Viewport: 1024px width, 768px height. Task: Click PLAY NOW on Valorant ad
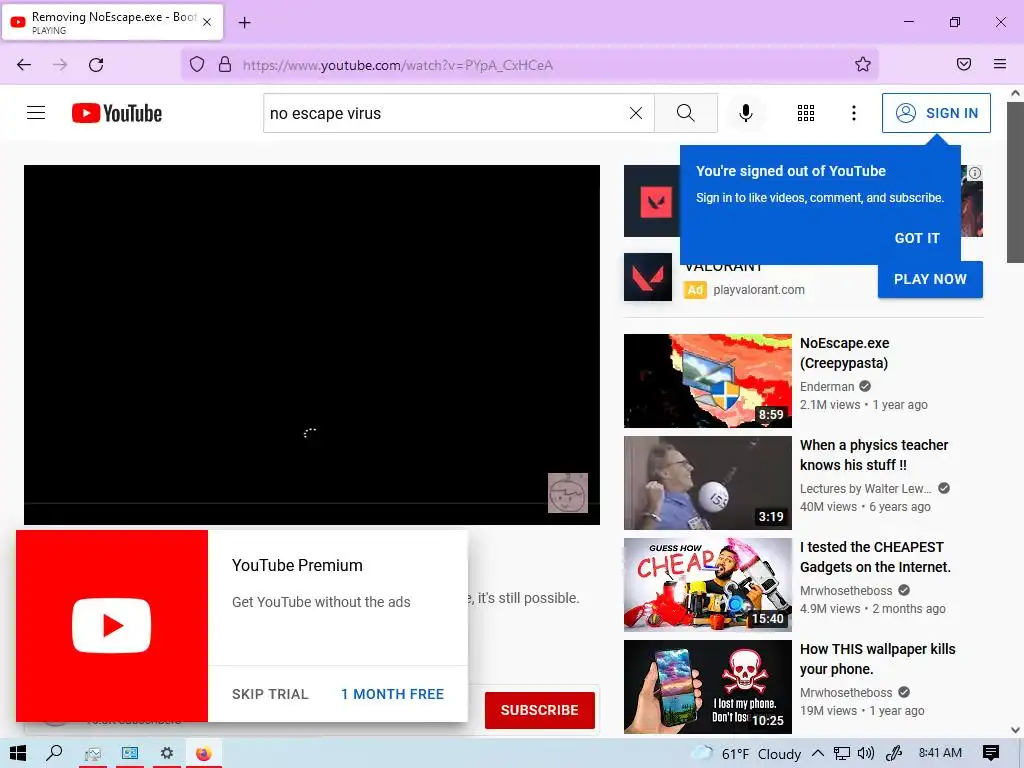(x=930, y=279)
